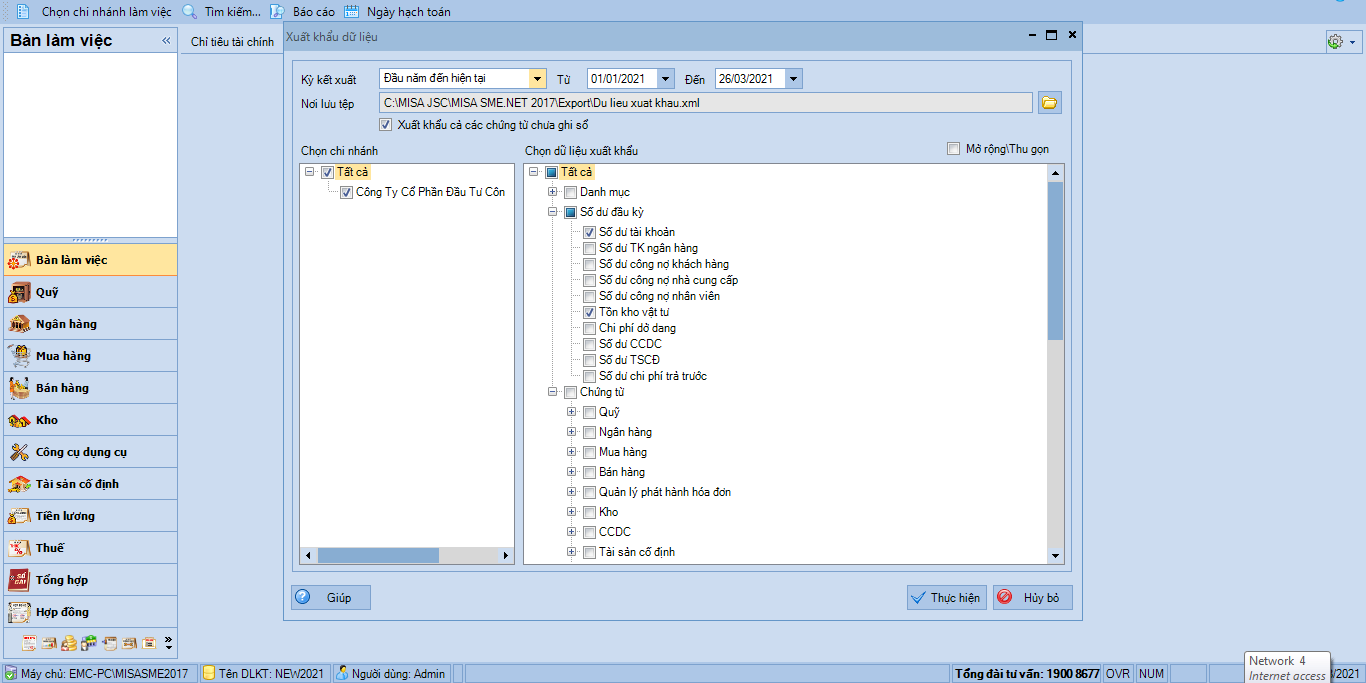Open the Ngân hàng module
The height and width of the screenshot is (683, 1366).
[90, 324]
